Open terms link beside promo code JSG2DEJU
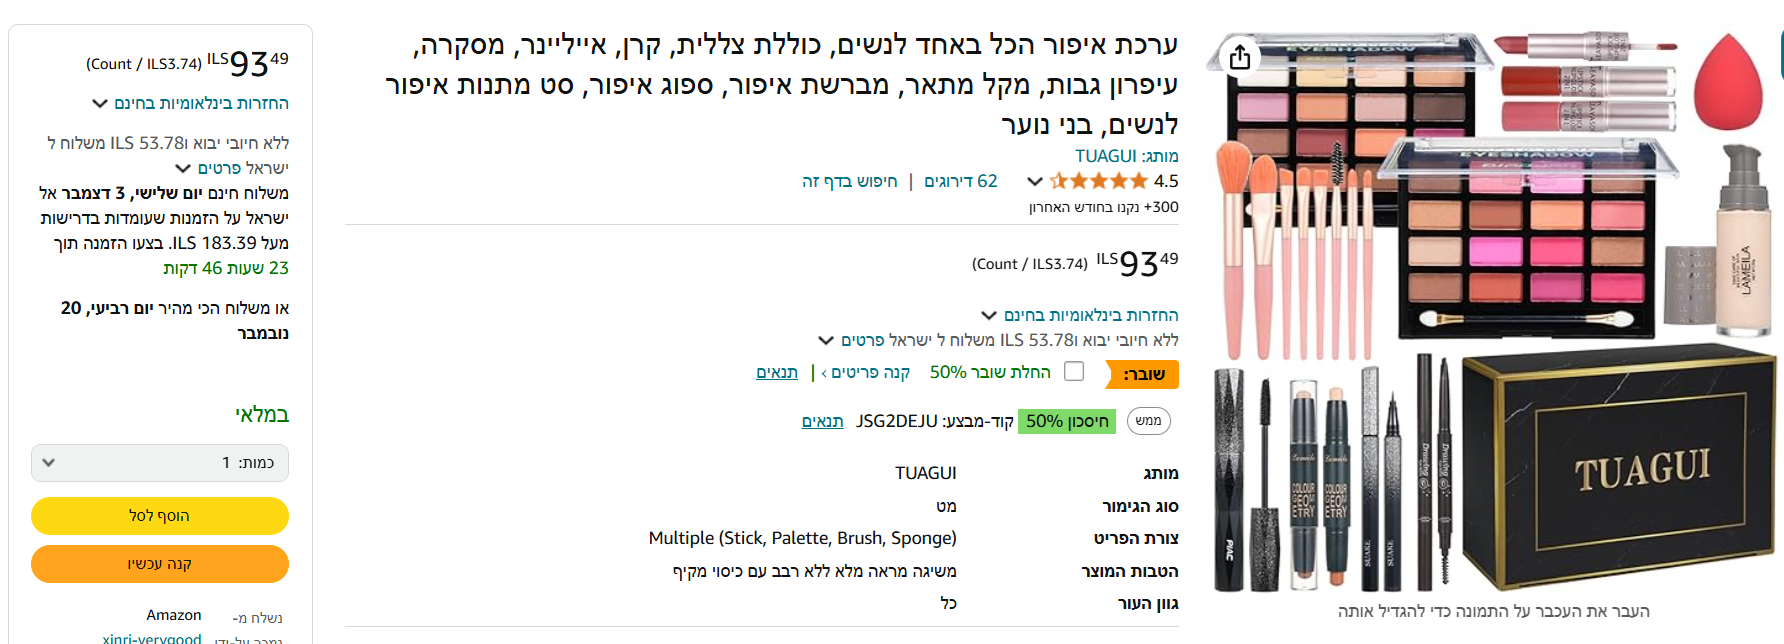This screenshot has width=1784, height=644. point(822,421)
